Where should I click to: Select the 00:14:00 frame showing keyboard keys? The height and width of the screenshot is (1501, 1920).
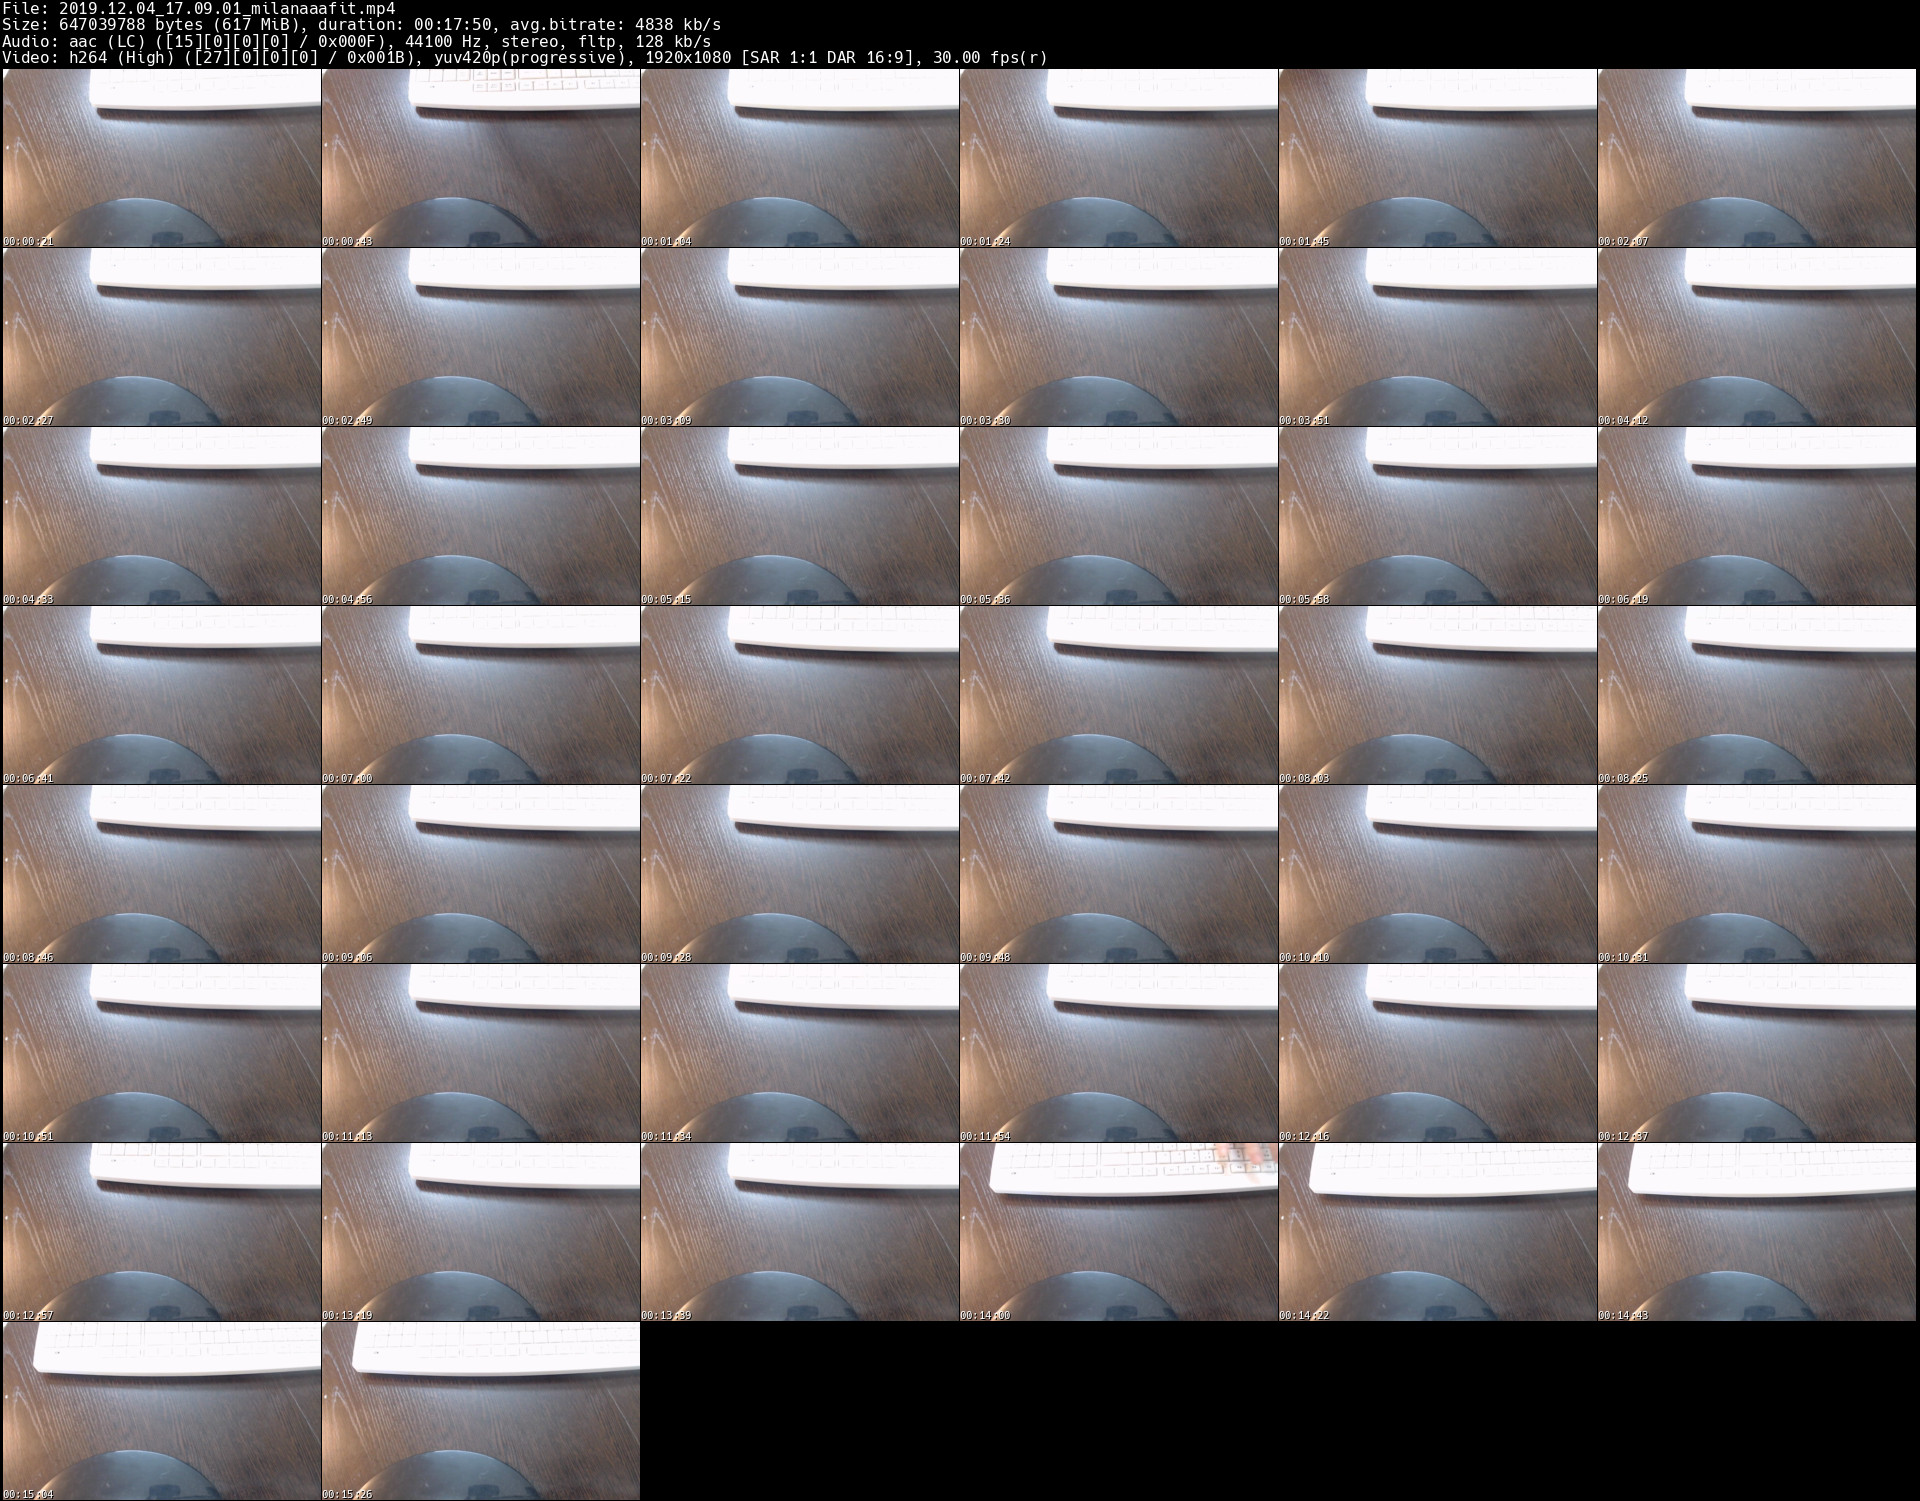pos(1118,1232)
